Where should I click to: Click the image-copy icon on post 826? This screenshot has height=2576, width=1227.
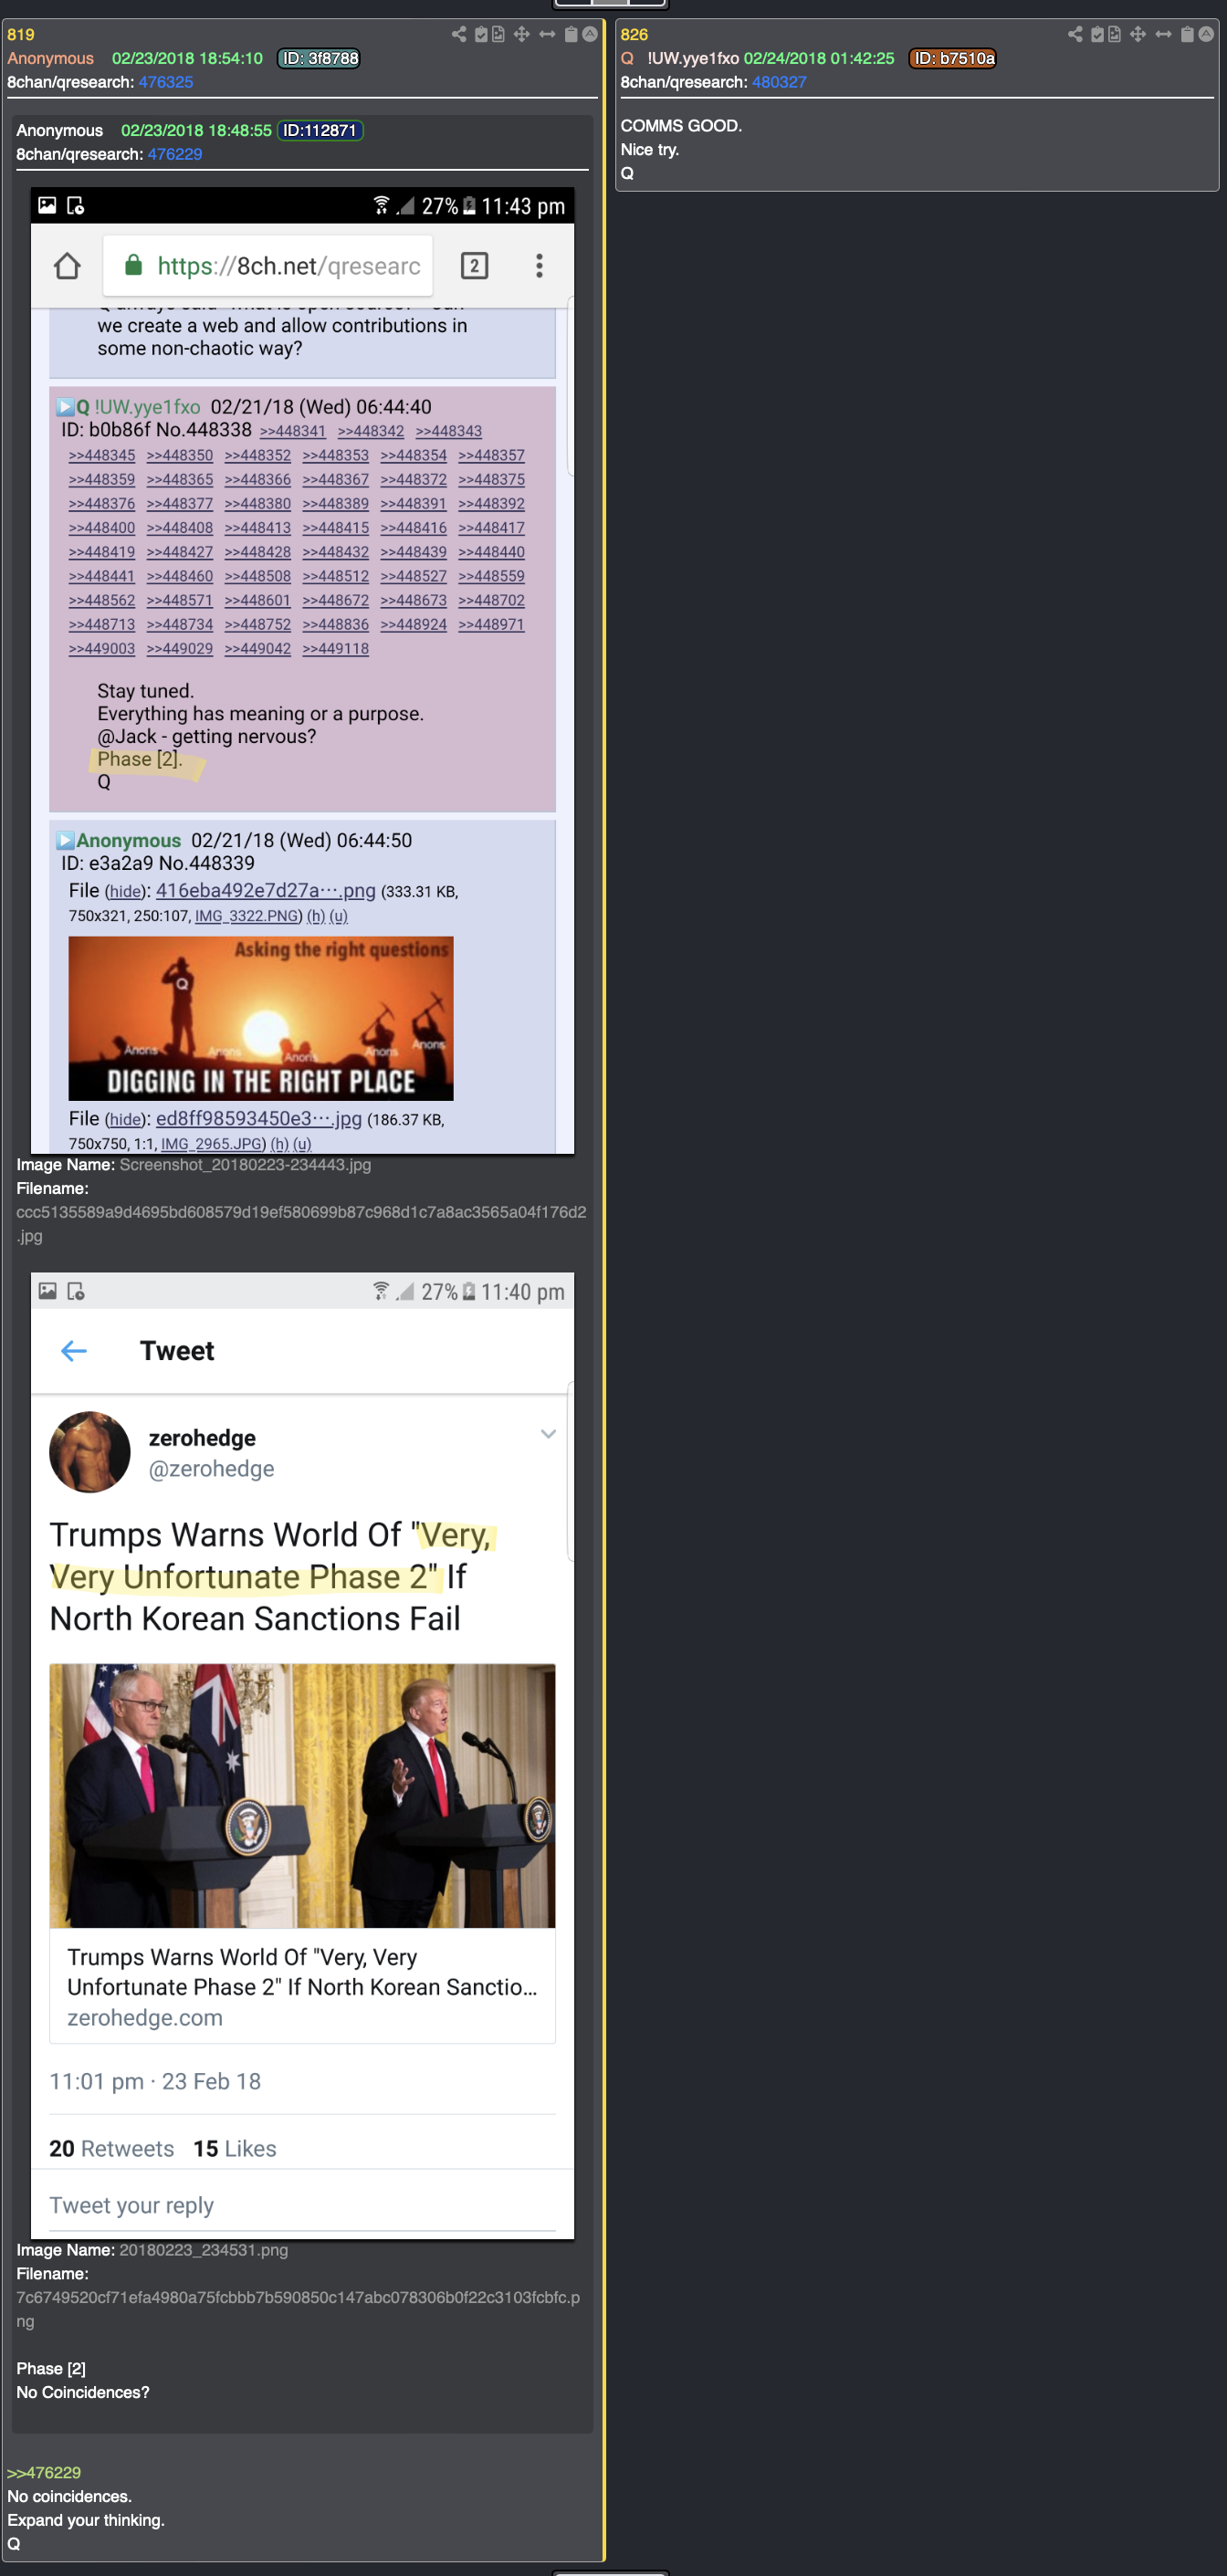tap(1114, 34)
